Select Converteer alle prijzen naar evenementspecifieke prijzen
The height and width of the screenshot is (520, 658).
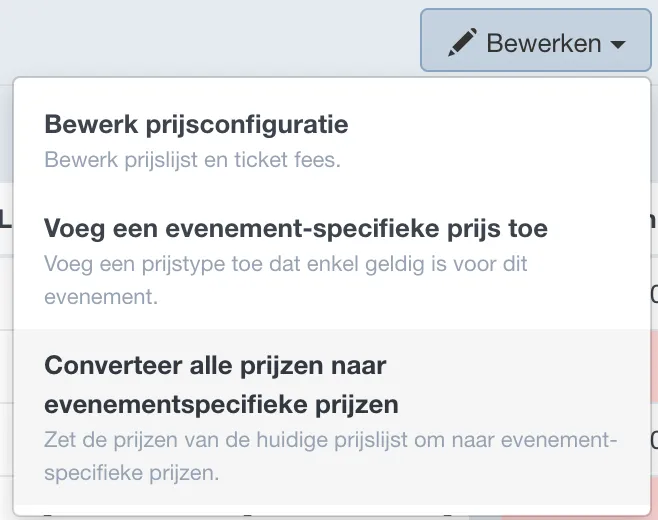(222, 384)
